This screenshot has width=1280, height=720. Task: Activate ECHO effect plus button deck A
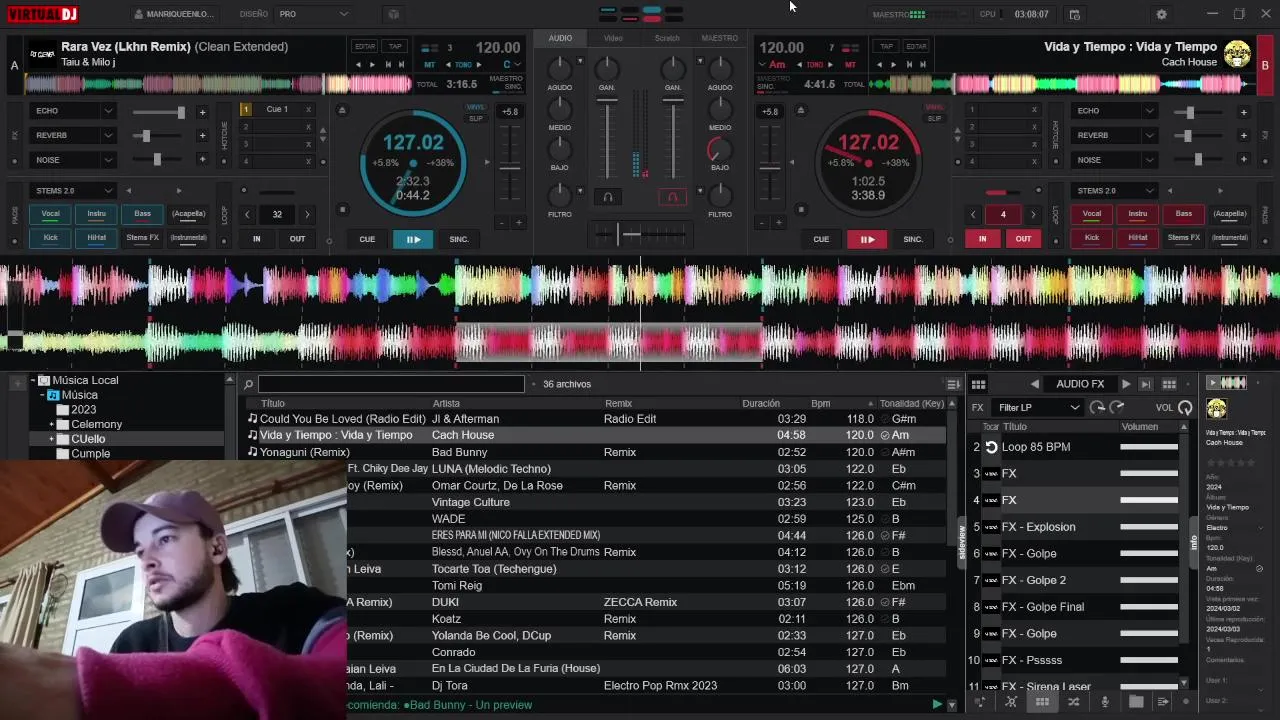pyautogui.click(x=202, y=112)
